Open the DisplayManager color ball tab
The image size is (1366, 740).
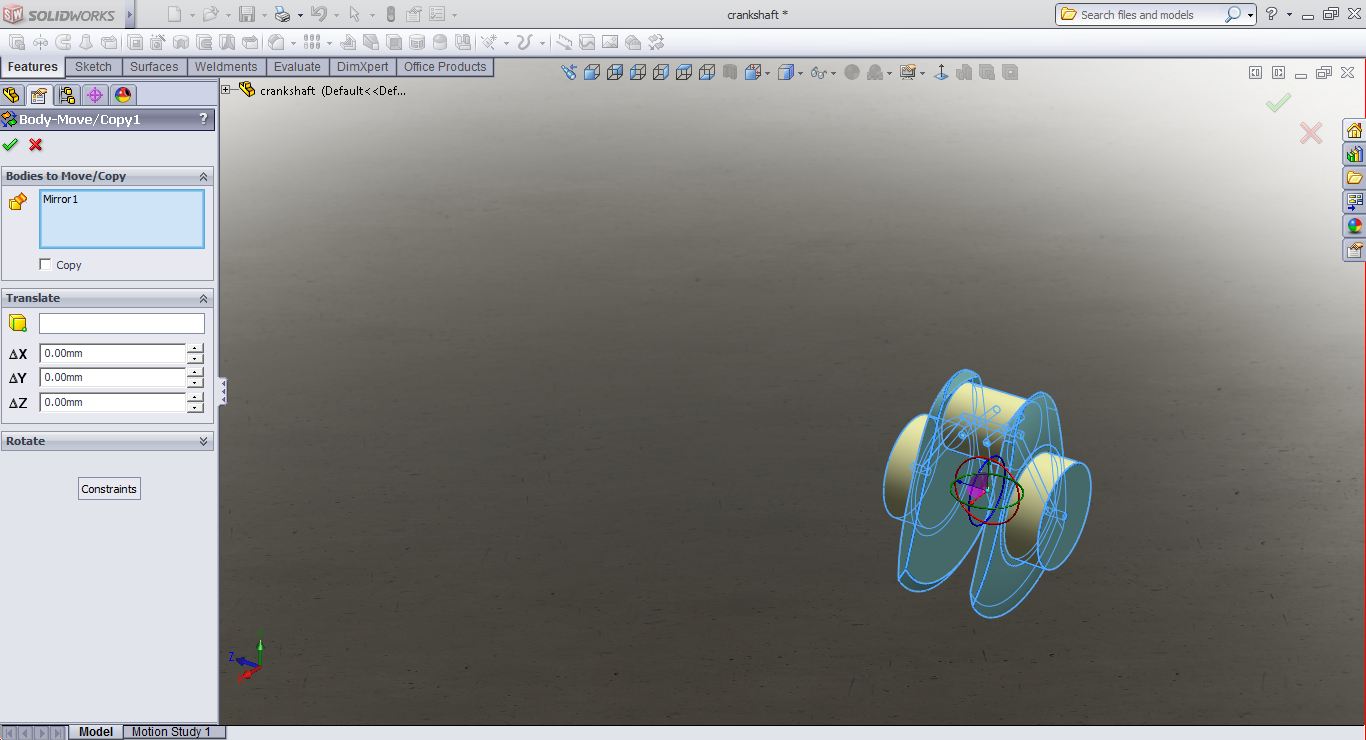pyautogui.click(x=123, y=95)
